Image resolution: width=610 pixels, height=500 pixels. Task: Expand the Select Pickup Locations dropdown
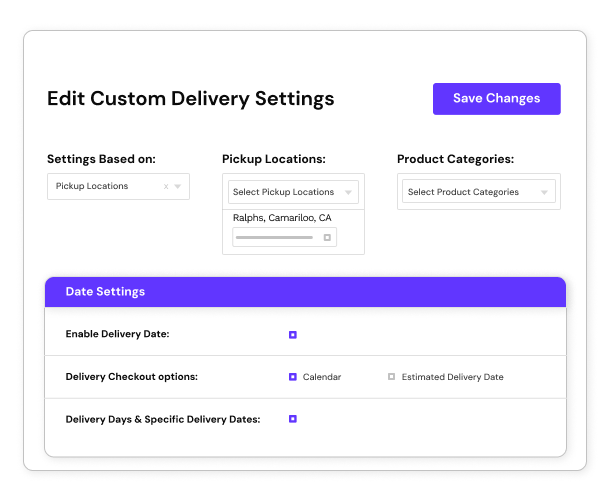[293, 192]
